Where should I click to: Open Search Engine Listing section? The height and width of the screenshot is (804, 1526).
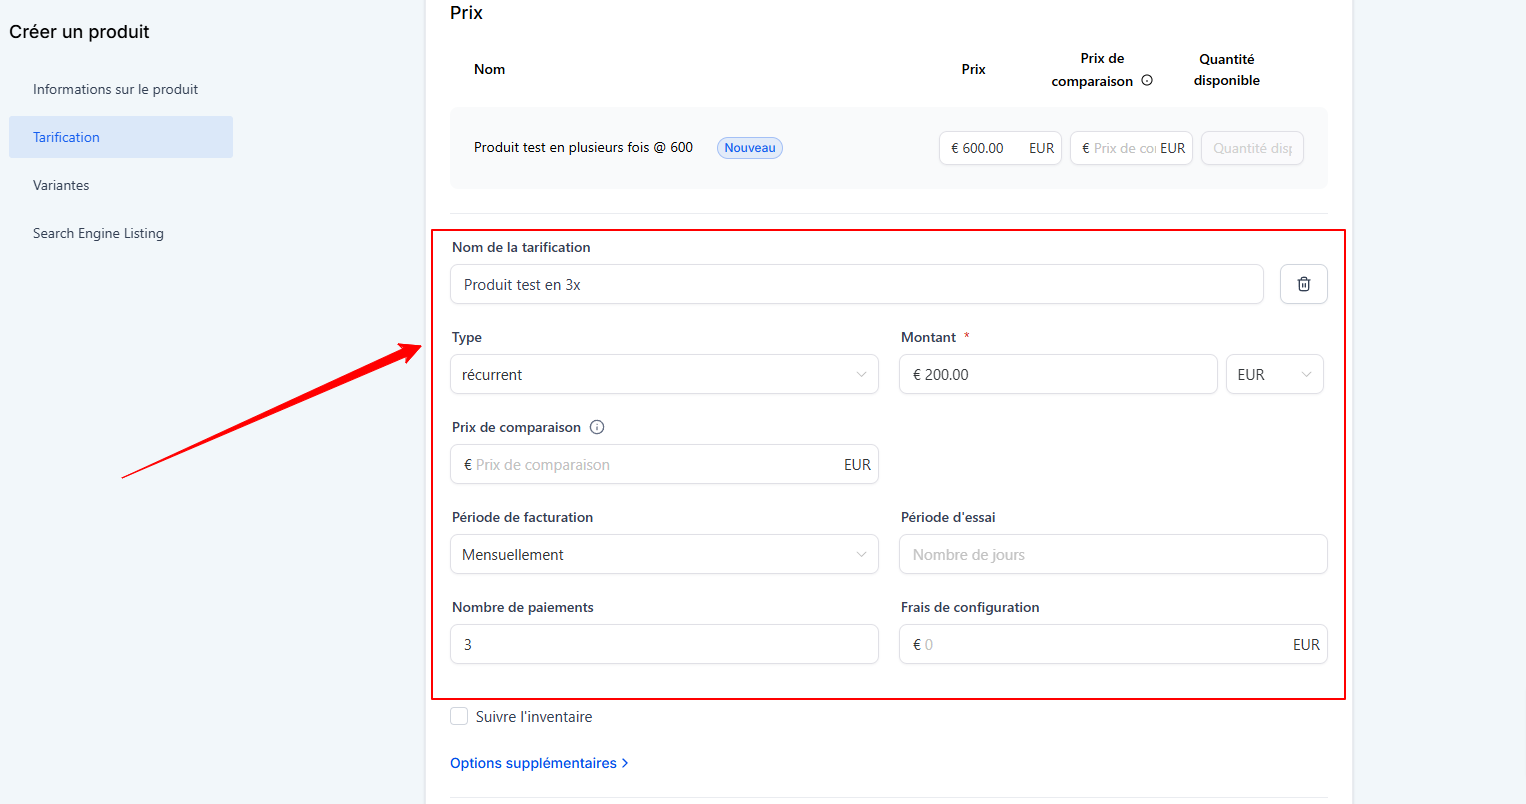[x=98, y=233]
